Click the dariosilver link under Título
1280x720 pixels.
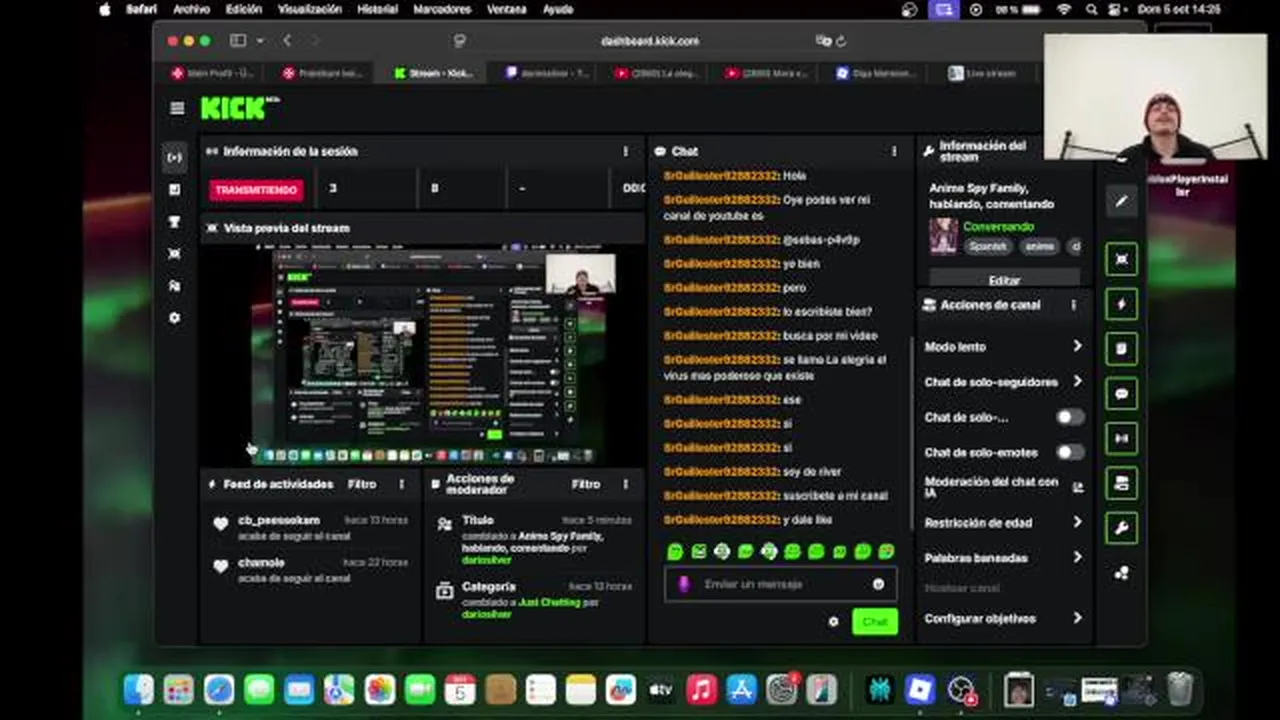coord(486,561)
